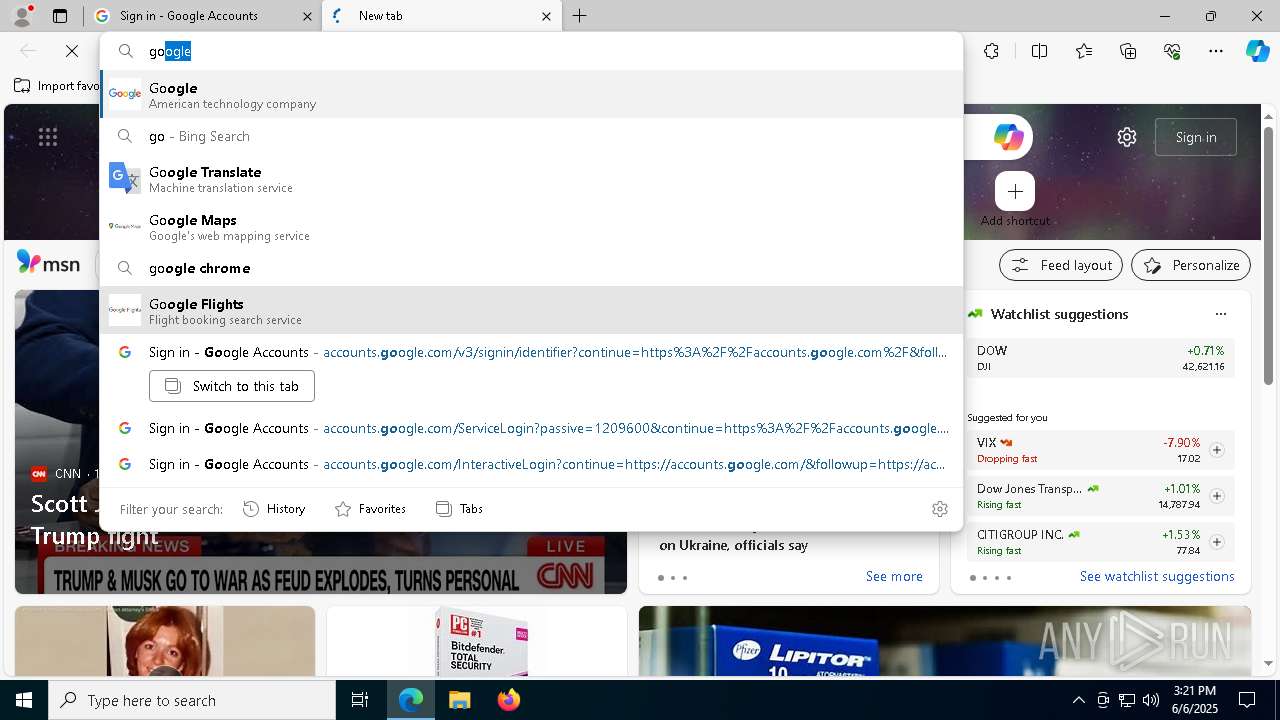
Task: Open the tab actions menu icon
Action: tap(60, 16)
